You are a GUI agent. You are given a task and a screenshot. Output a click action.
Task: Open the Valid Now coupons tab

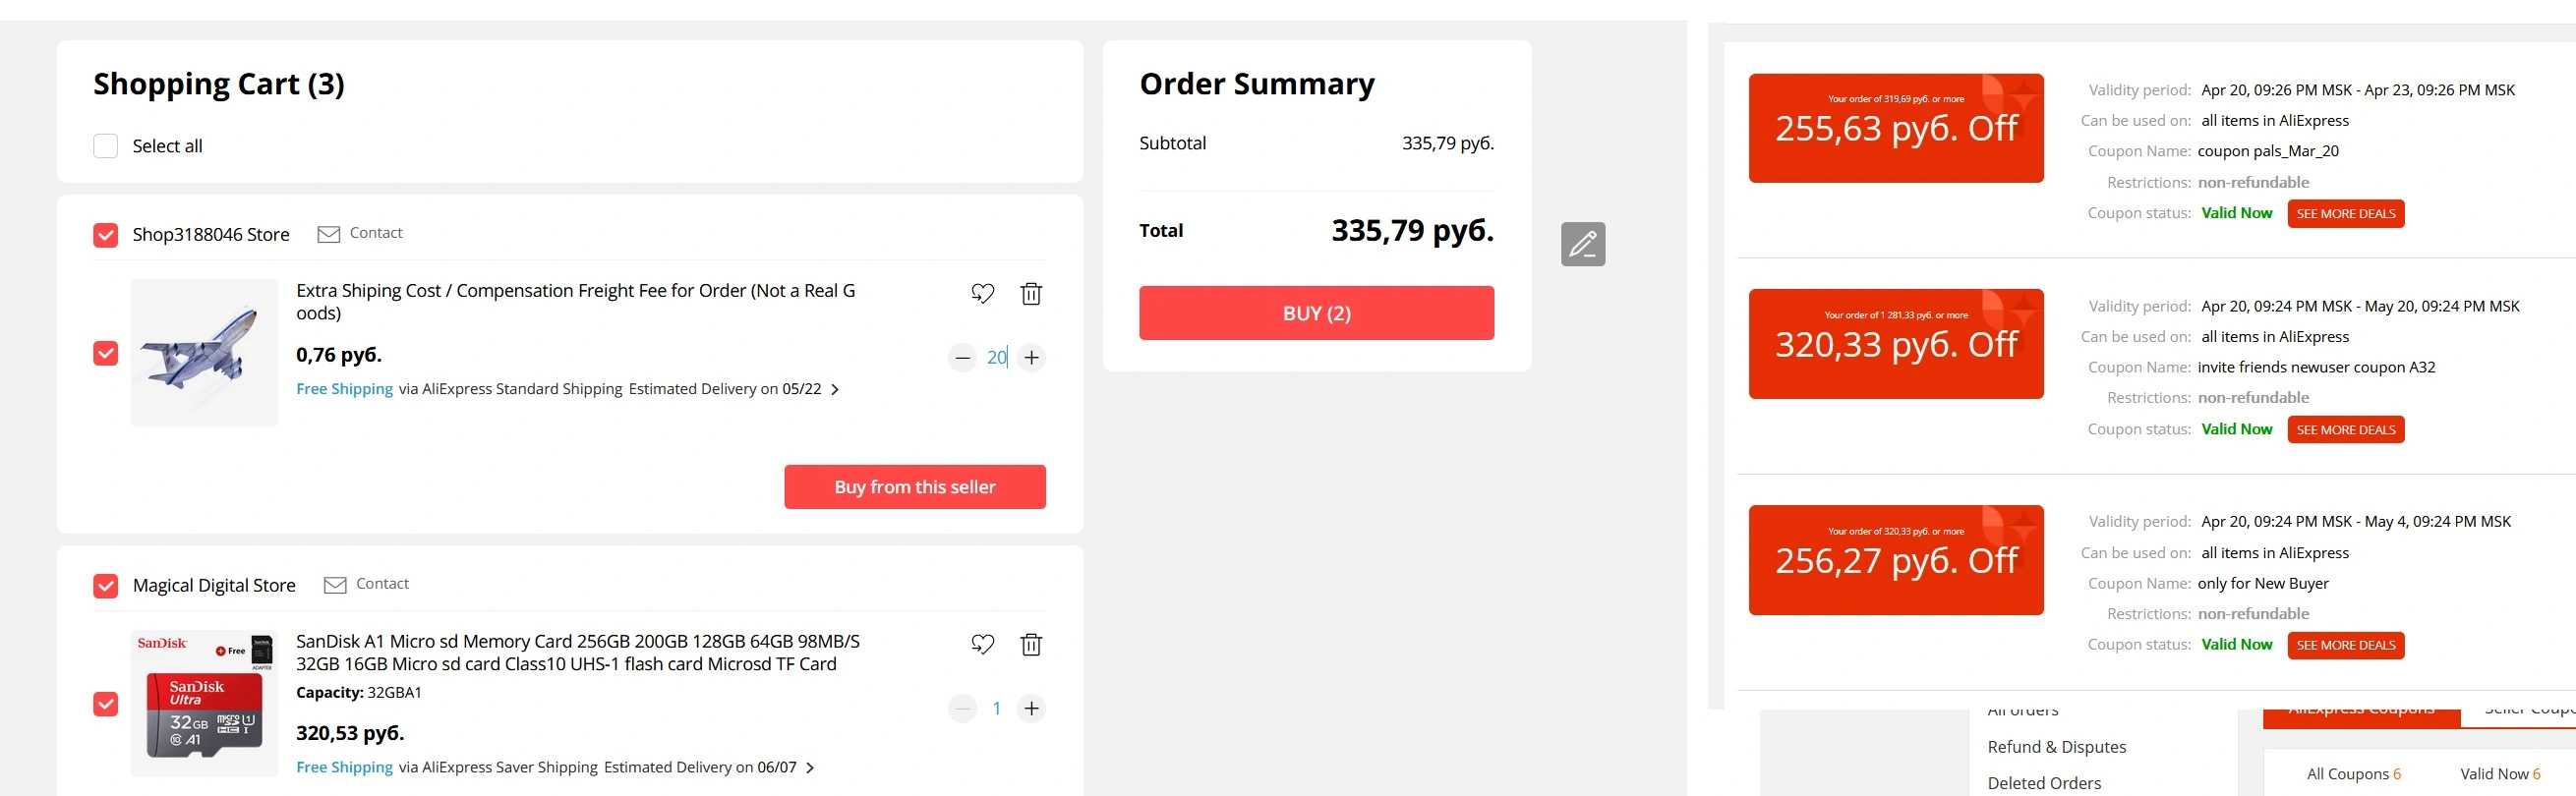[x=2499, y=774]
